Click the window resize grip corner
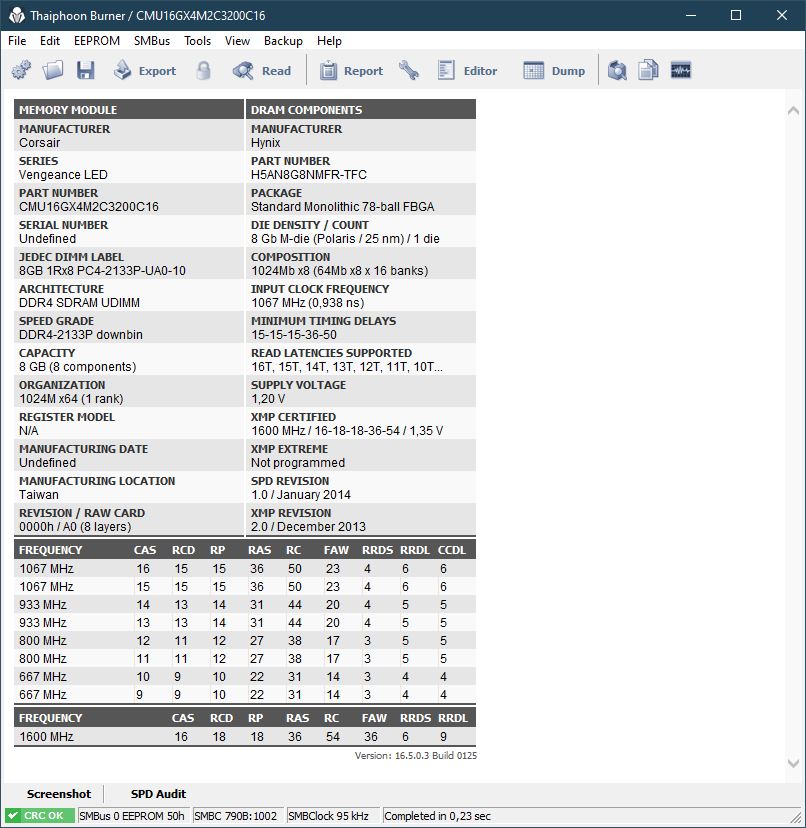Screen dimensions: 806x828 [x=796, y=817]
